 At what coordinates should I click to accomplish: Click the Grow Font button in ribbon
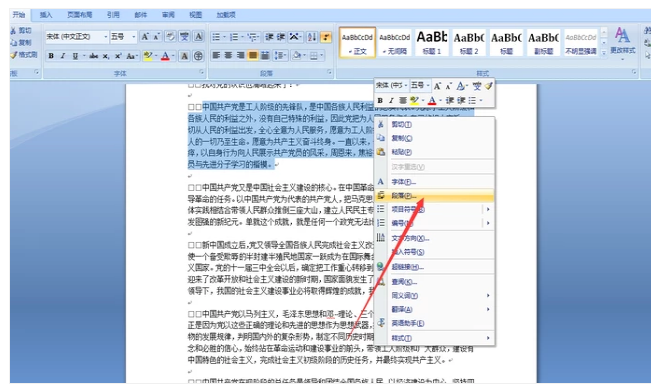[x=144, y=37]
